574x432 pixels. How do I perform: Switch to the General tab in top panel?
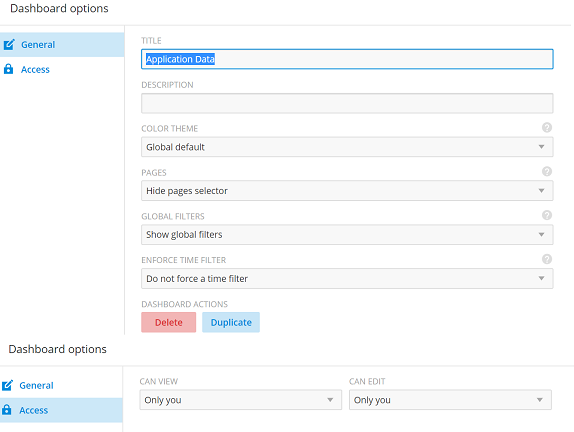(62, 45)
